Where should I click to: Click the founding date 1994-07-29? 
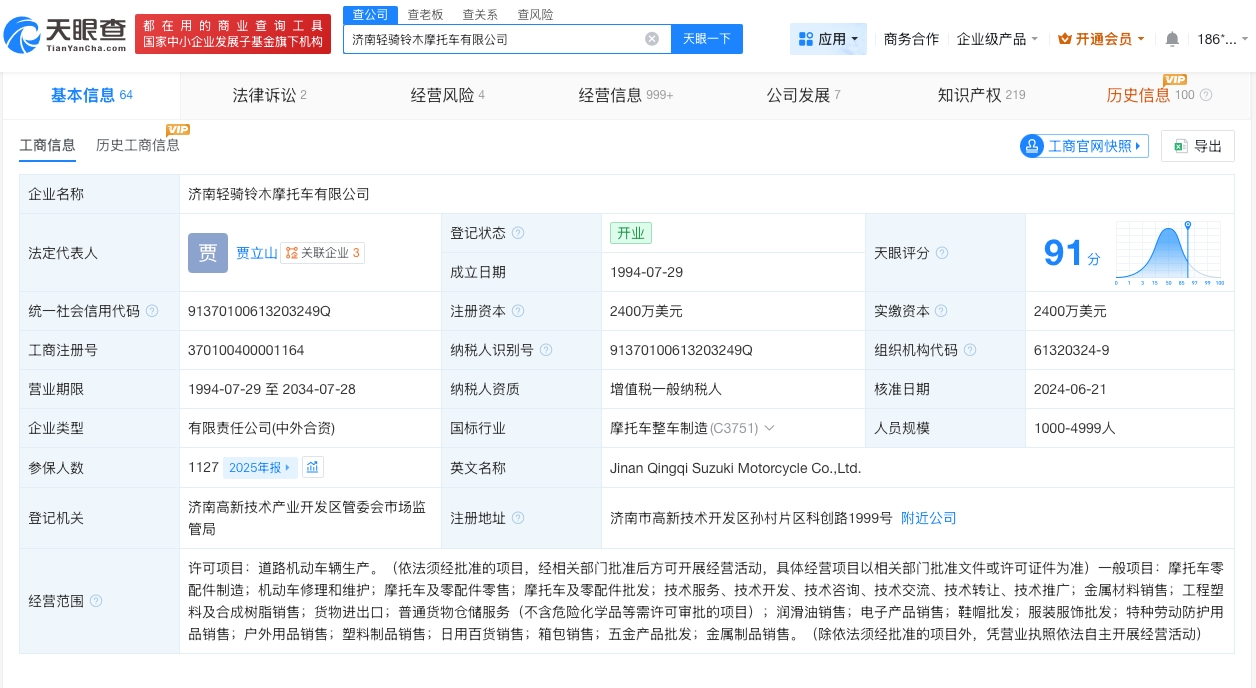[x=645, y=272]
